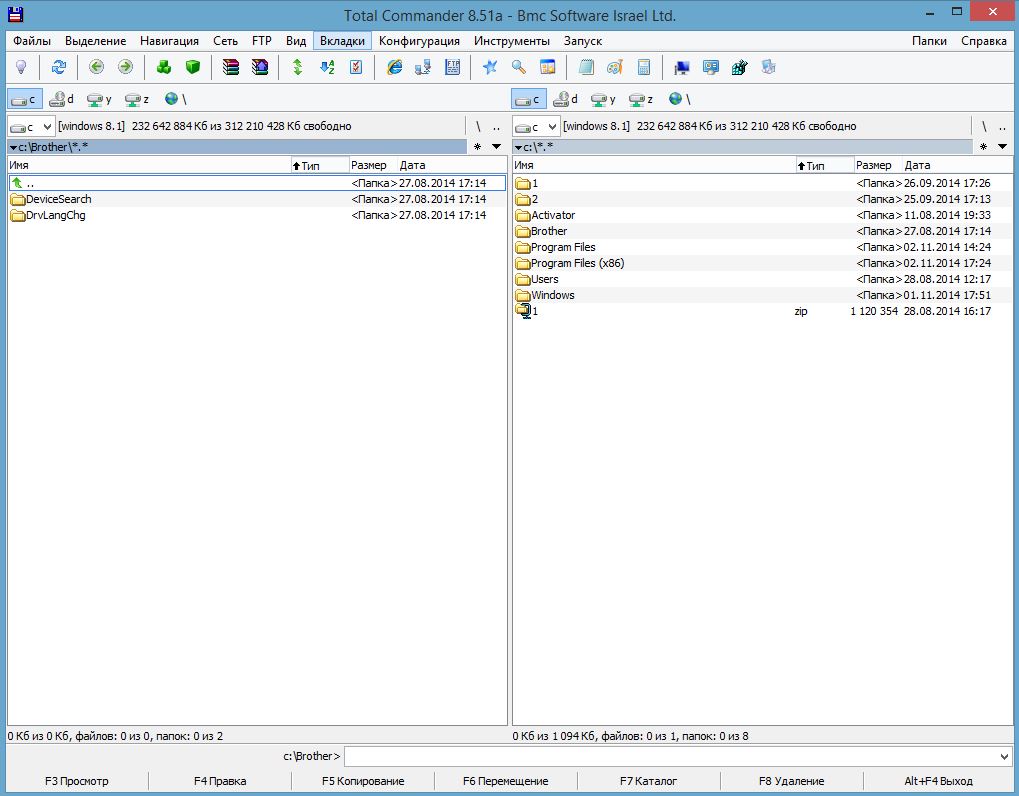This screenshot has width=1019, height=796.
Task: Open the Выделение menu
Action: [x=96, y=41]
